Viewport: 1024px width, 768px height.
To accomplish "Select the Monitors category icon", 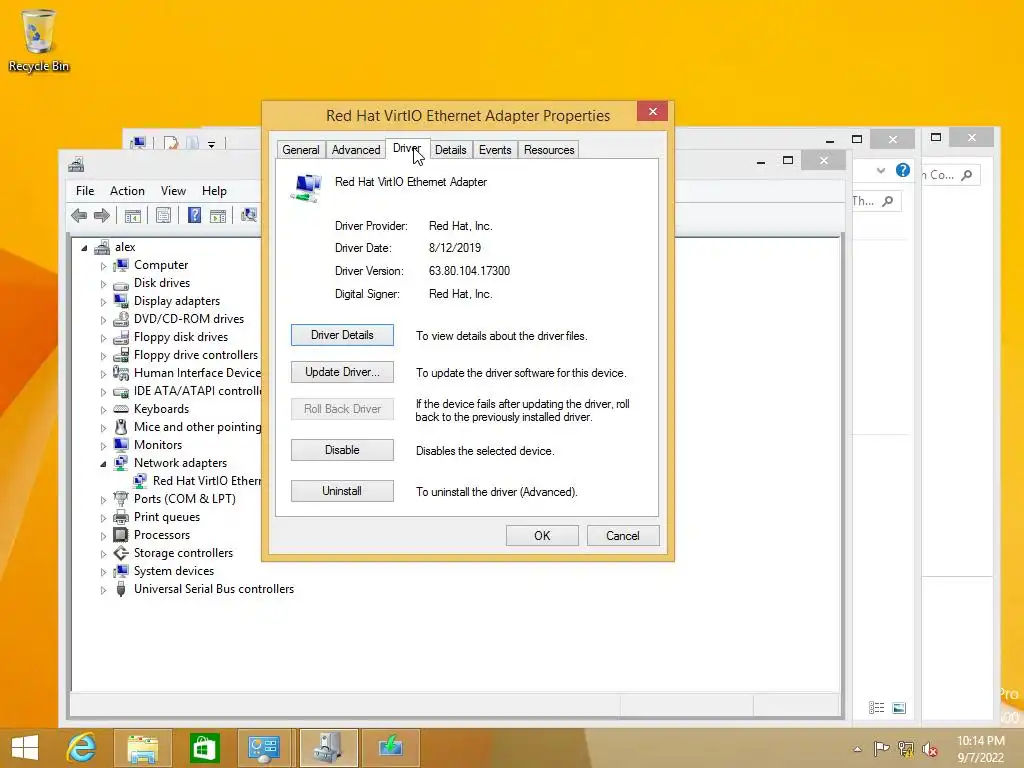I will point(121,445).
